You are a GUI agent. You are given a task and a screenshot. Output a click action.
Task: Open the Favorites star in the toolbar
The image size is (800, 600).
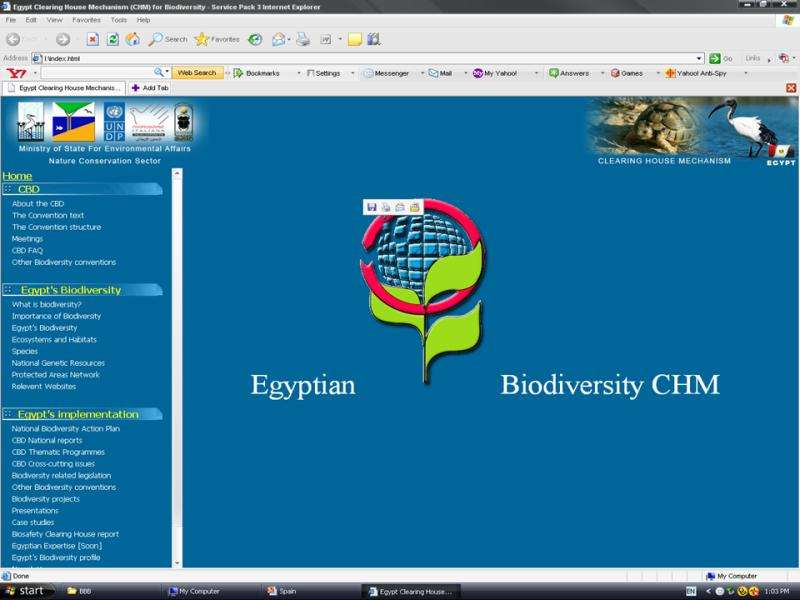pos(217,39)
